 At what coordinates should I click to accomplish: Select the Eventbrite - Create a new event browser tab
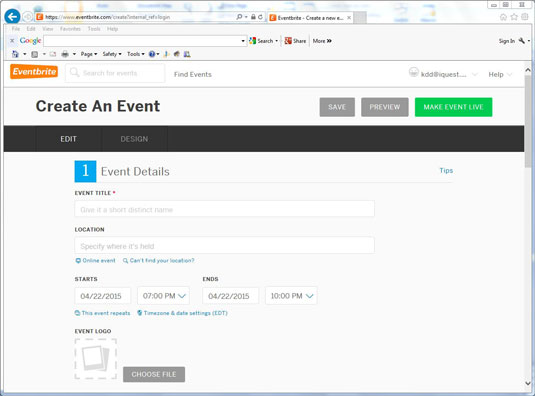310,18
